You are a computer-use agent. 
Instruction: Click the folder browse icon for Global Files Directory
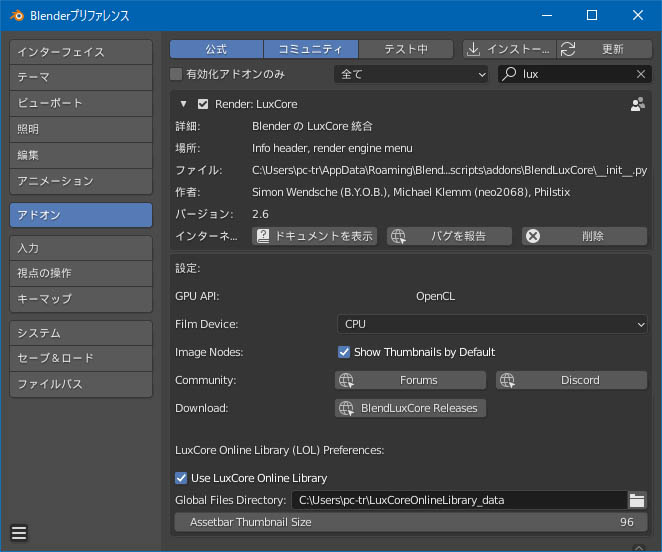(637, 500)
